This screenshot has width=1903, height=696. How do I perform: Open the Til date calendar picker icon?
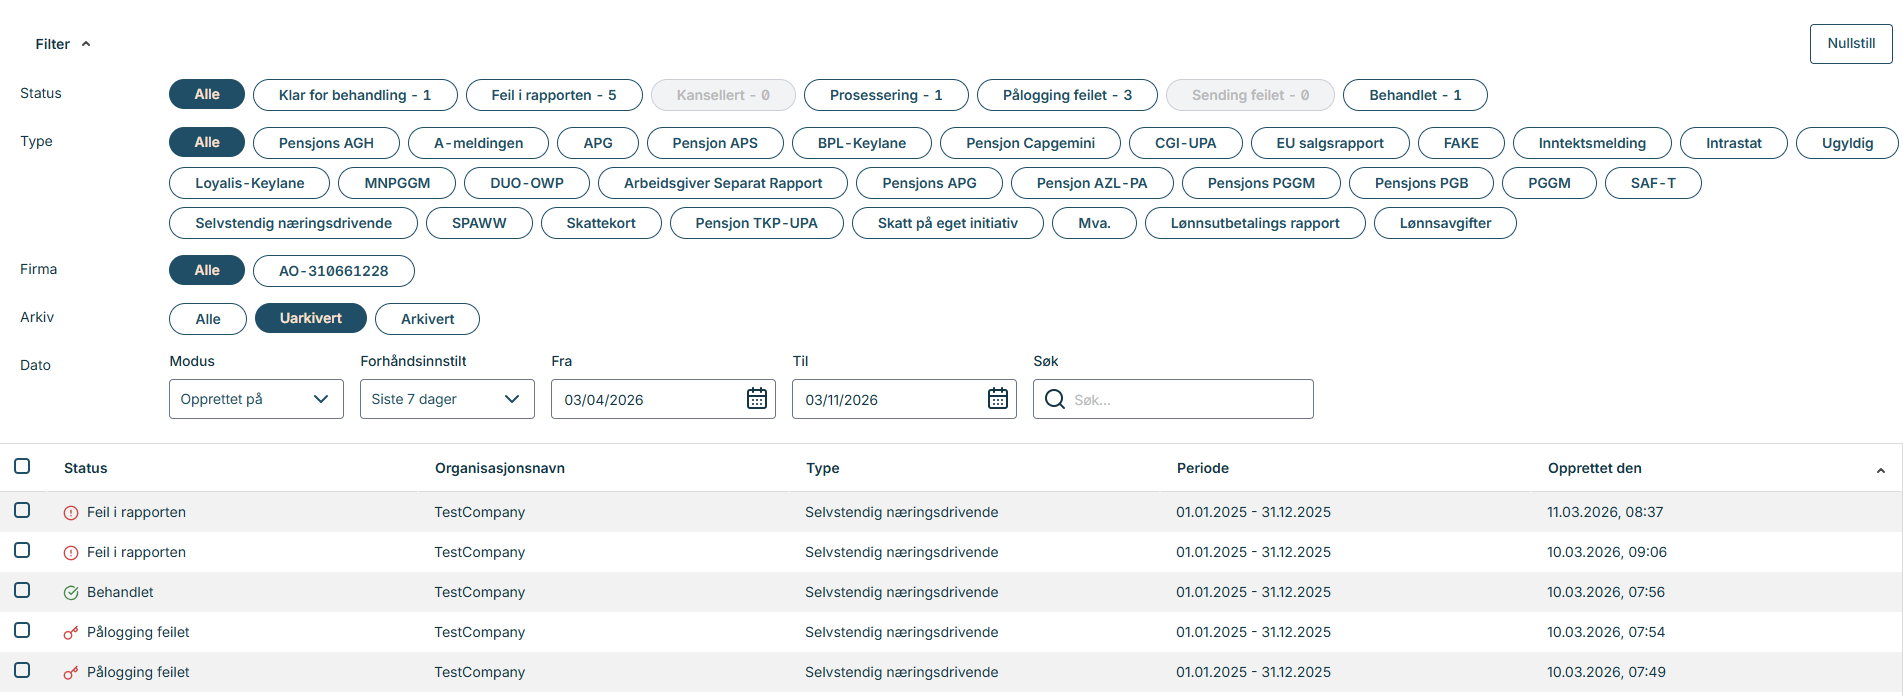click(x=997, y=399)
